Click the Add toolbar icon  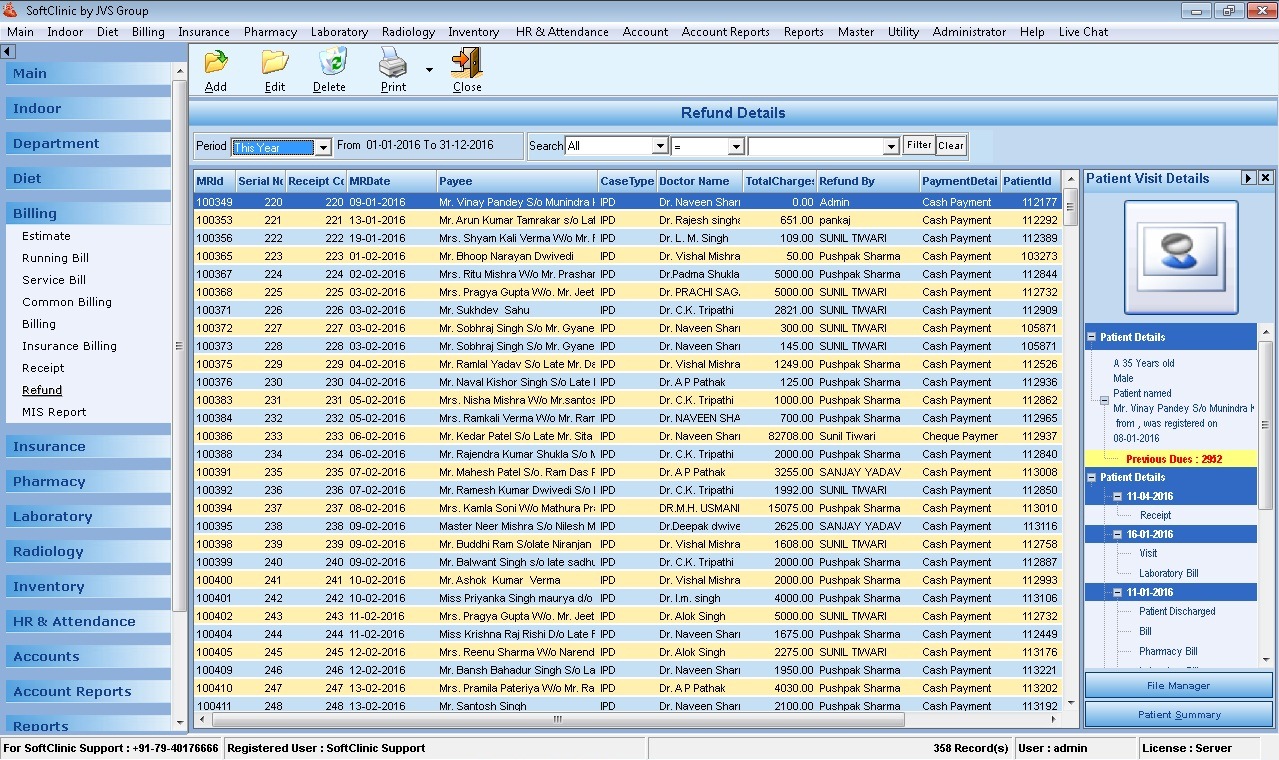point(216,64)
